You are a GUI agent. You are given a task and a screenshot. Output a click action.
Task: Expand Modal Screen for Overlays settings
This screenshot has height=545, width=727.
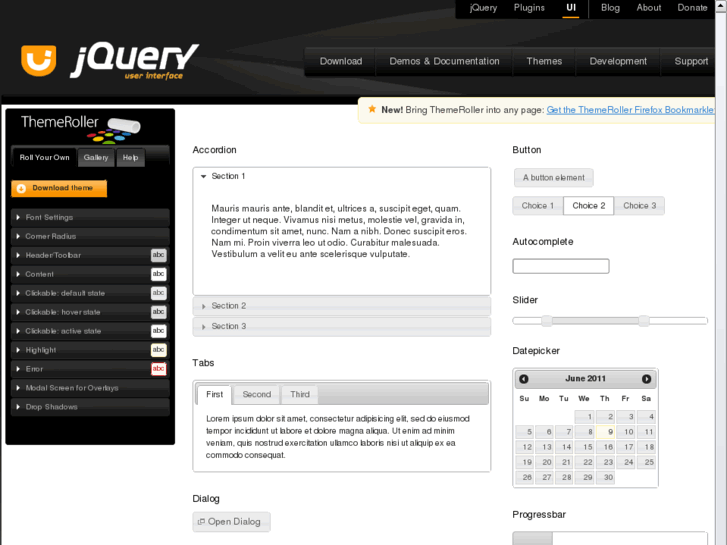[90, 388]
